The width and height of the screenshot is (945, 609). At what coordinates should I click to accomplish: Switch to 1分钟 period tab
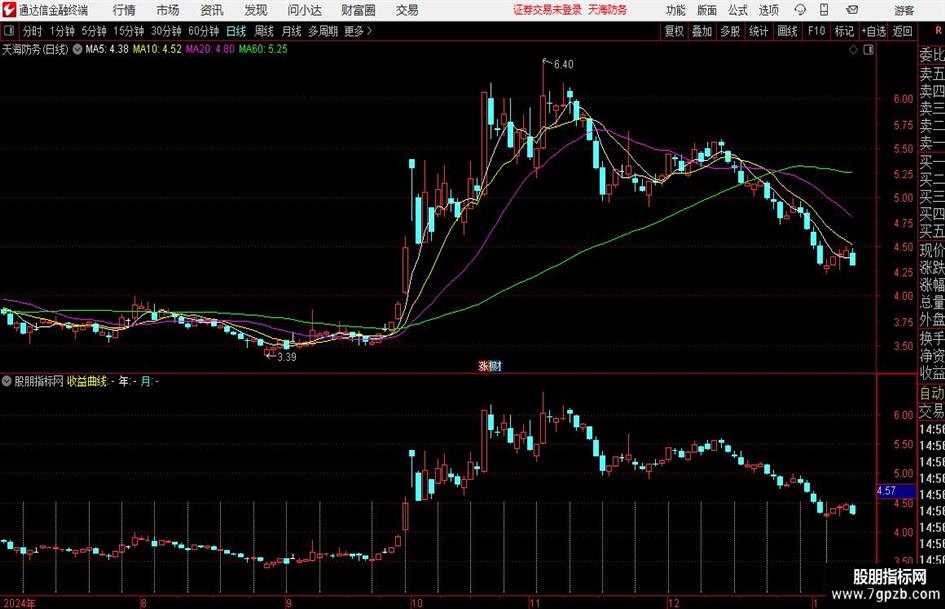62,31
